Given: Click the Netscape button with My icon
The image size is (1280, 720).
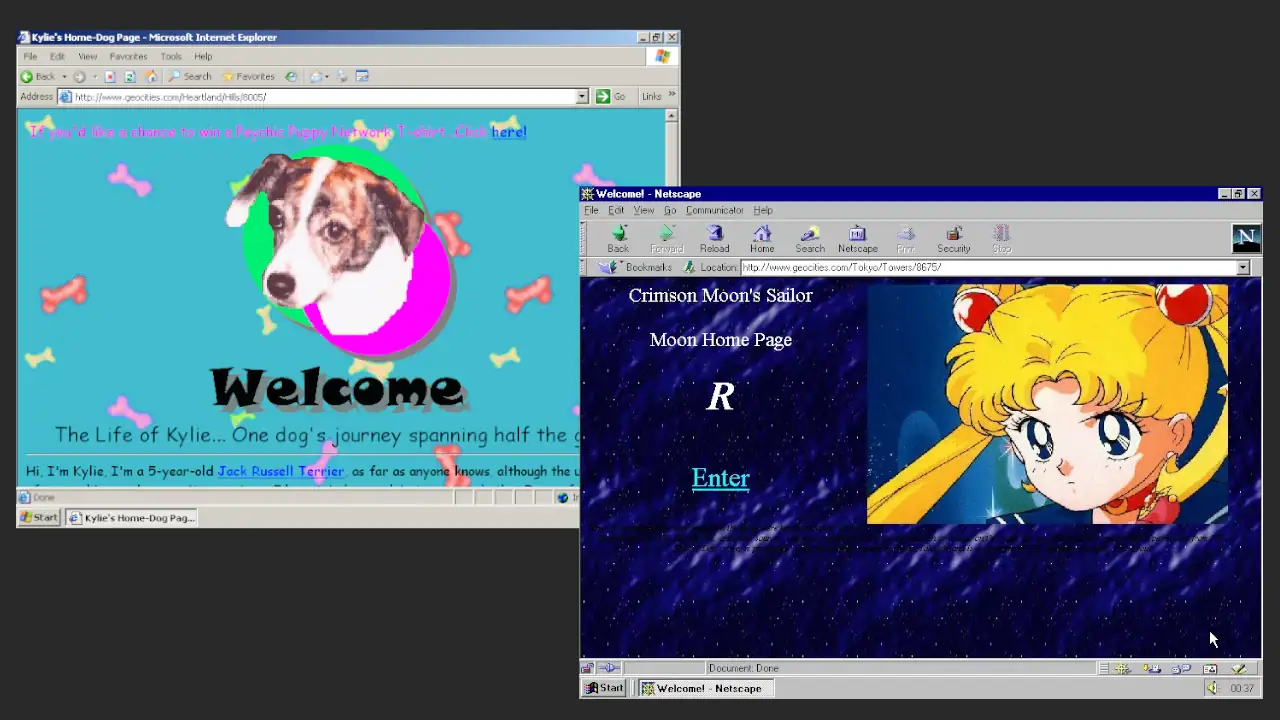Looking at the screenshot, I should pyautogui.click(x=857, y=239).
